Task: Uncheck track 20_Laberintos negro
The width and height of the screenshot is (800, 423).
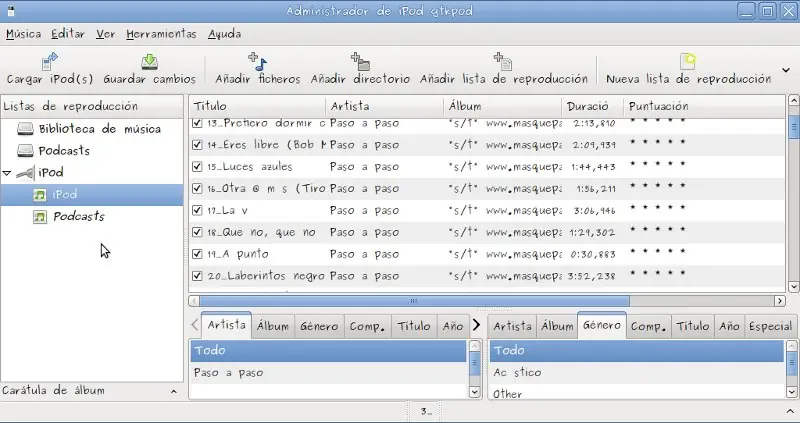Action: pyautogui.click(x=197, y=276)
